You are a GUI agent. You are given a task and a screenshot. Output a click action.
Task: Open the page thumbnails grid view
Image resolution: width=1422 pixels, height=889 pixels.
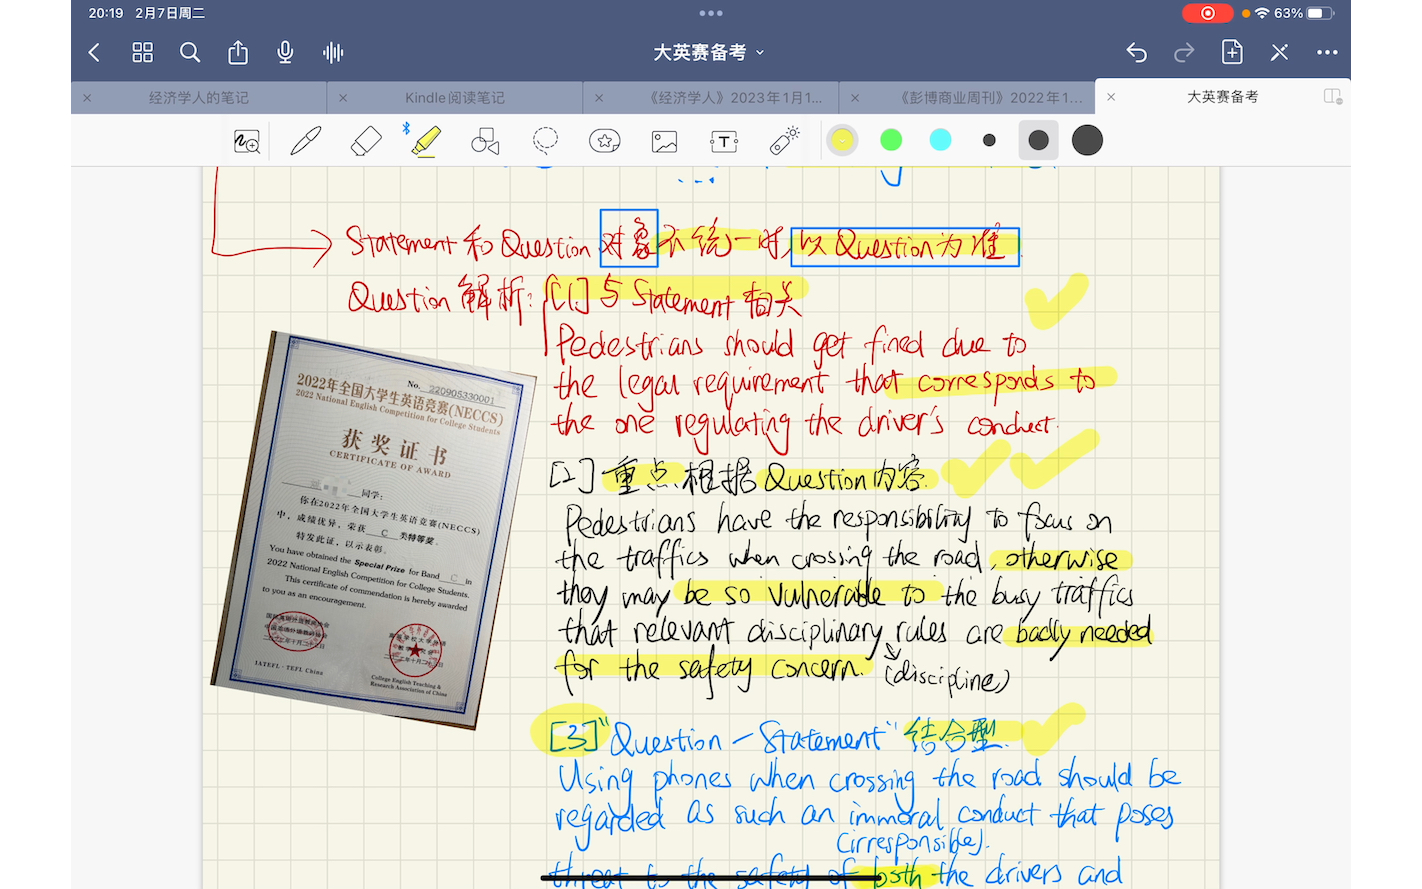click(143, 52)
